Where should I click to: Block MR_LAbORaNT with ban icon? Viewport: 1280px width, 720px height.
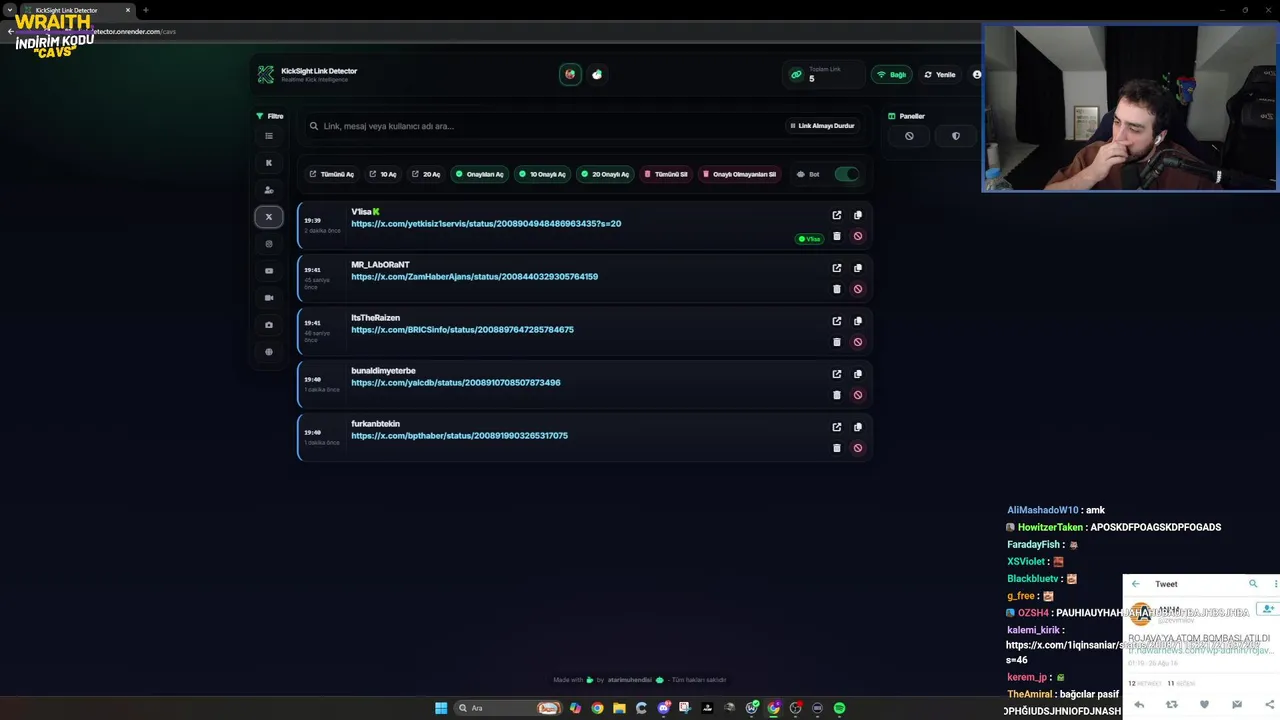tap(858, 289)
